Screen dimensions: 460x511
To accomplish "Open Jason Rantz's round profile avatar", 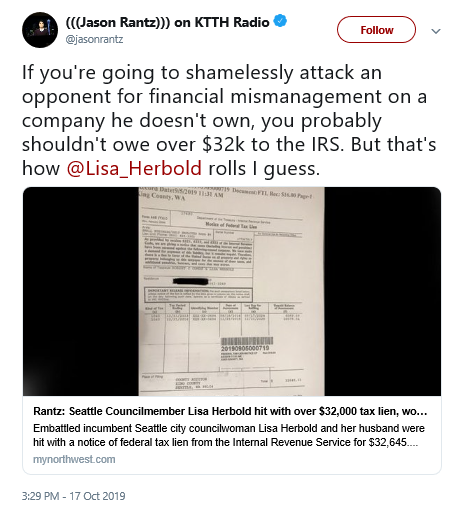I will (x=40, y=30).
